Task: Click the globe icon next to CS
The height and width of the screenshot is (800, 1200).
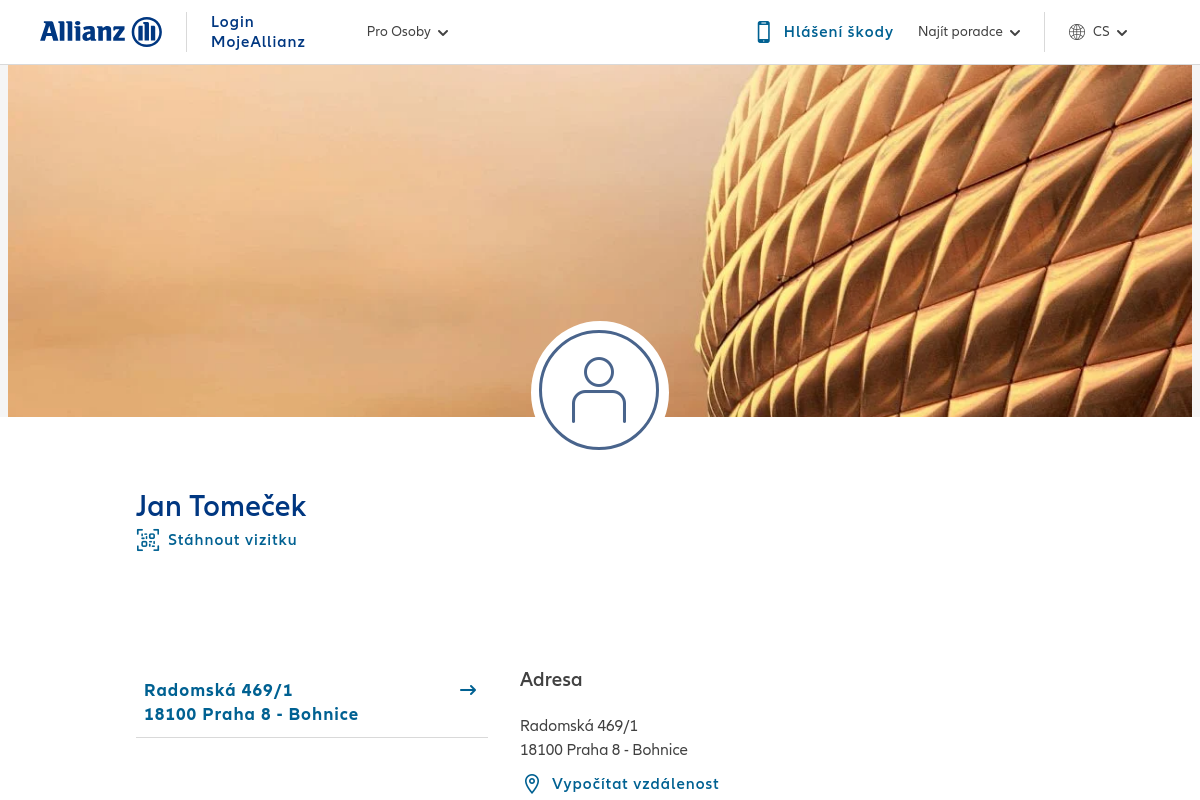Action: pyautogui.click(x=1075, y=31)
